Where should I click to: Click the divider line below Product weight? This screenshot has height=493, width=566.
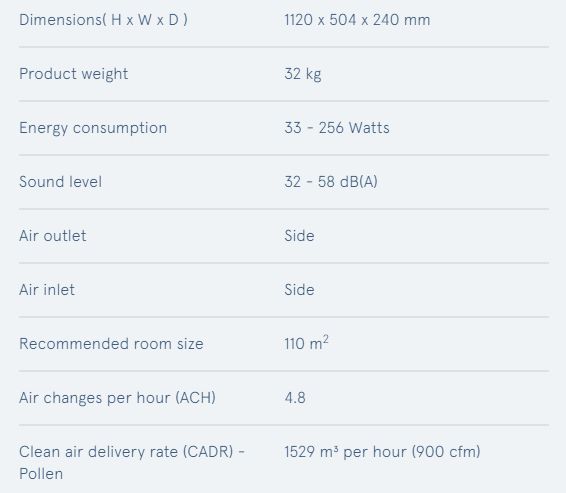point(284,101)
